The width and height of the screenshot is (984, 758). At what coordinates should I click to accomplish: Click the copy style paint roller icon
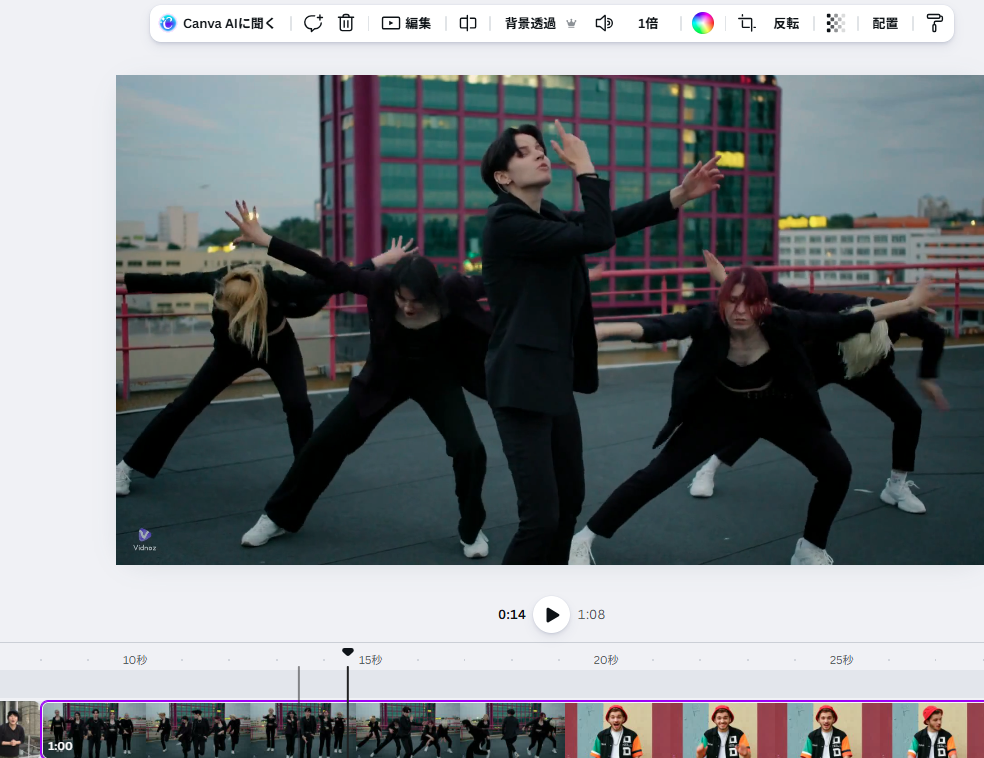click(934, 23)
